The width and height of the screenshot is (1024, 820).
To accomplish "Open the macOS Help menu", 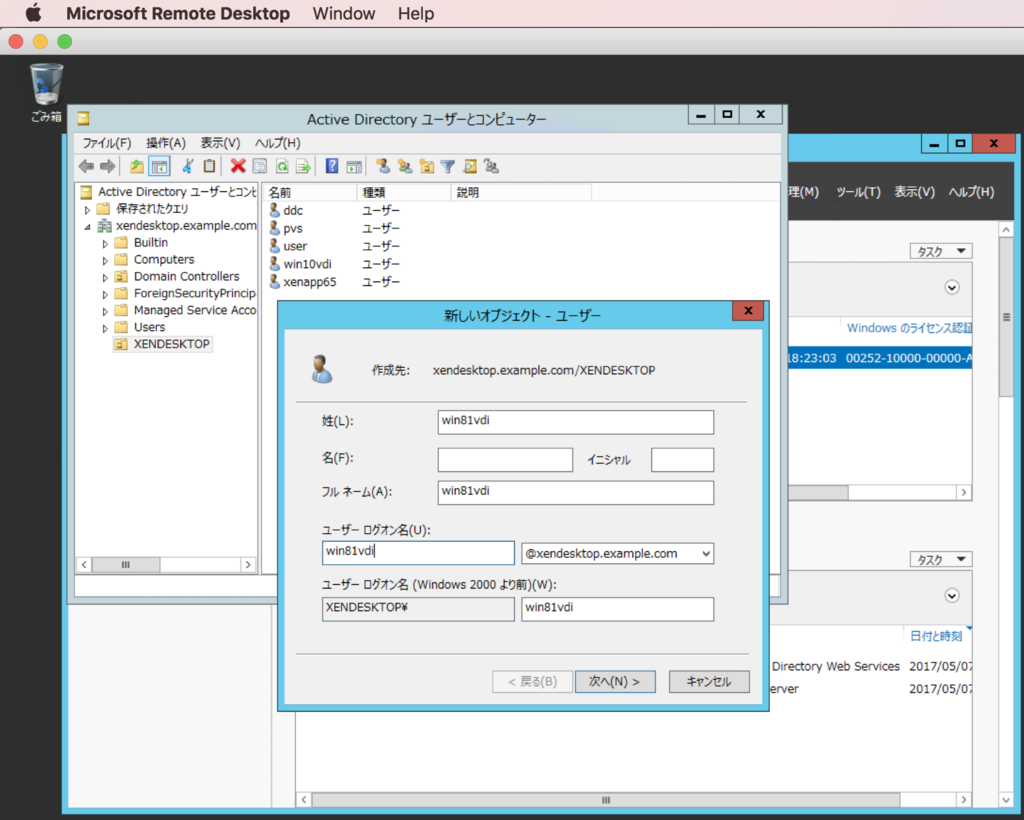I will [x=416, y=14].
